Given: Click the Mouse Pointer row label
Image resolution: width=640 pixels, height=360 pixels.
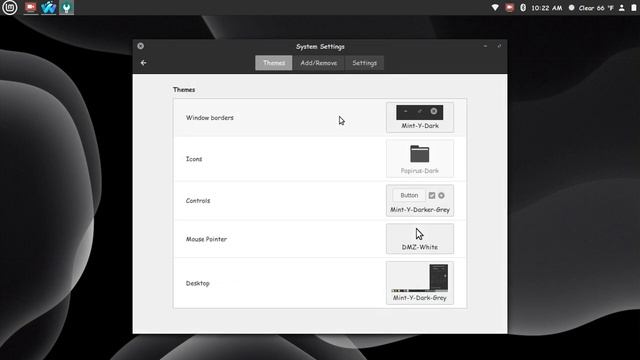Looking at the screenshot, I should point(206,239).
